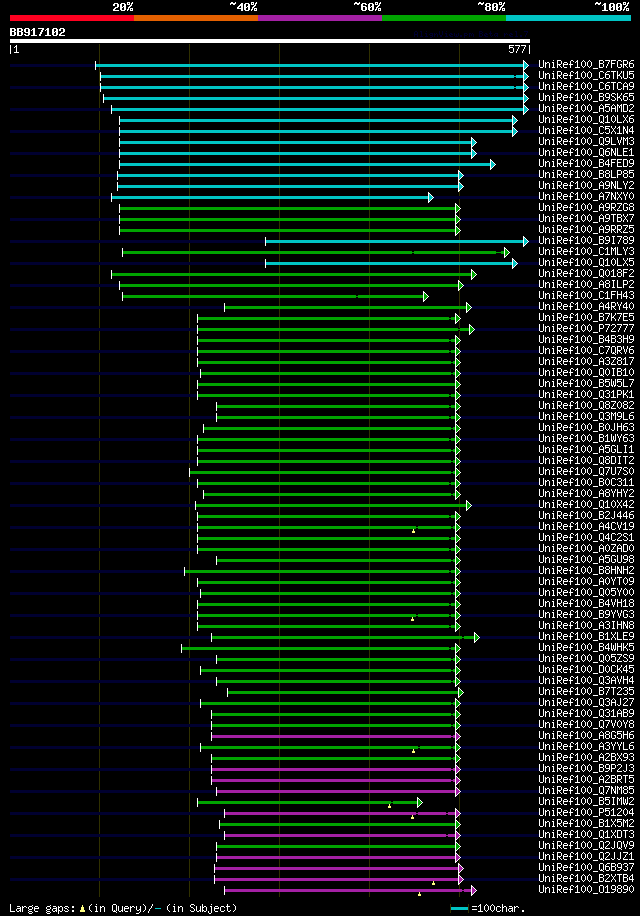Click arrowhead of the UniRef100_A7NXY0 alignment

coord(431,197)
